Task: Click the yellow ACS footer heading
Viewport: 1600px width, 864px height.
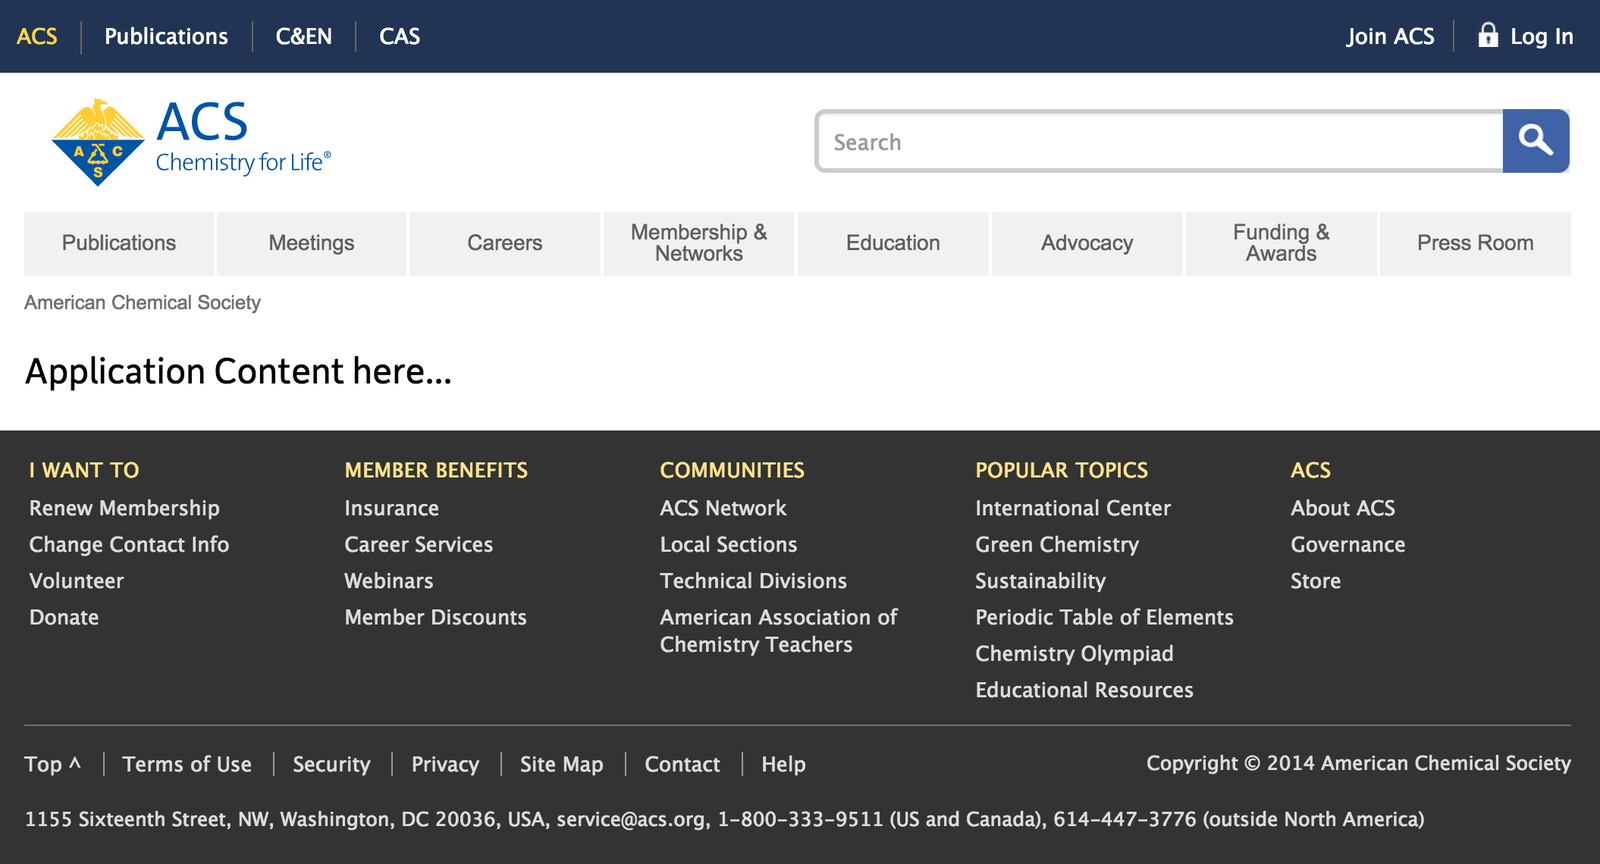Action: pyautogui.click(x=1311, y=470)
